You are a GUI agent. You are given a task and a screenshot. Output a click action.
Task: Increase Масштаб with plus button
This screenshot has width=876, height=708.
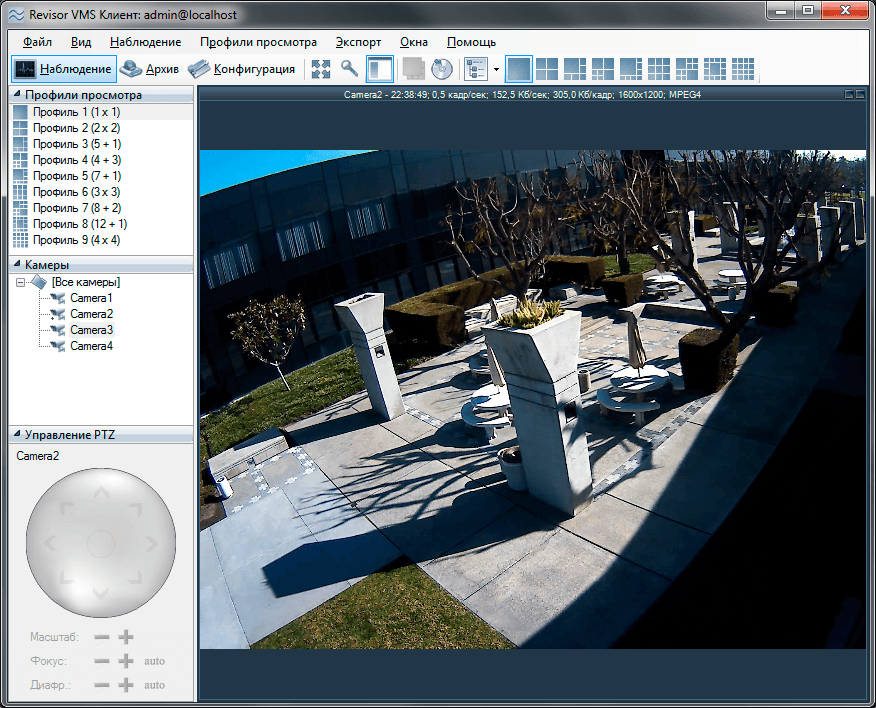click(x=126, y=637)
